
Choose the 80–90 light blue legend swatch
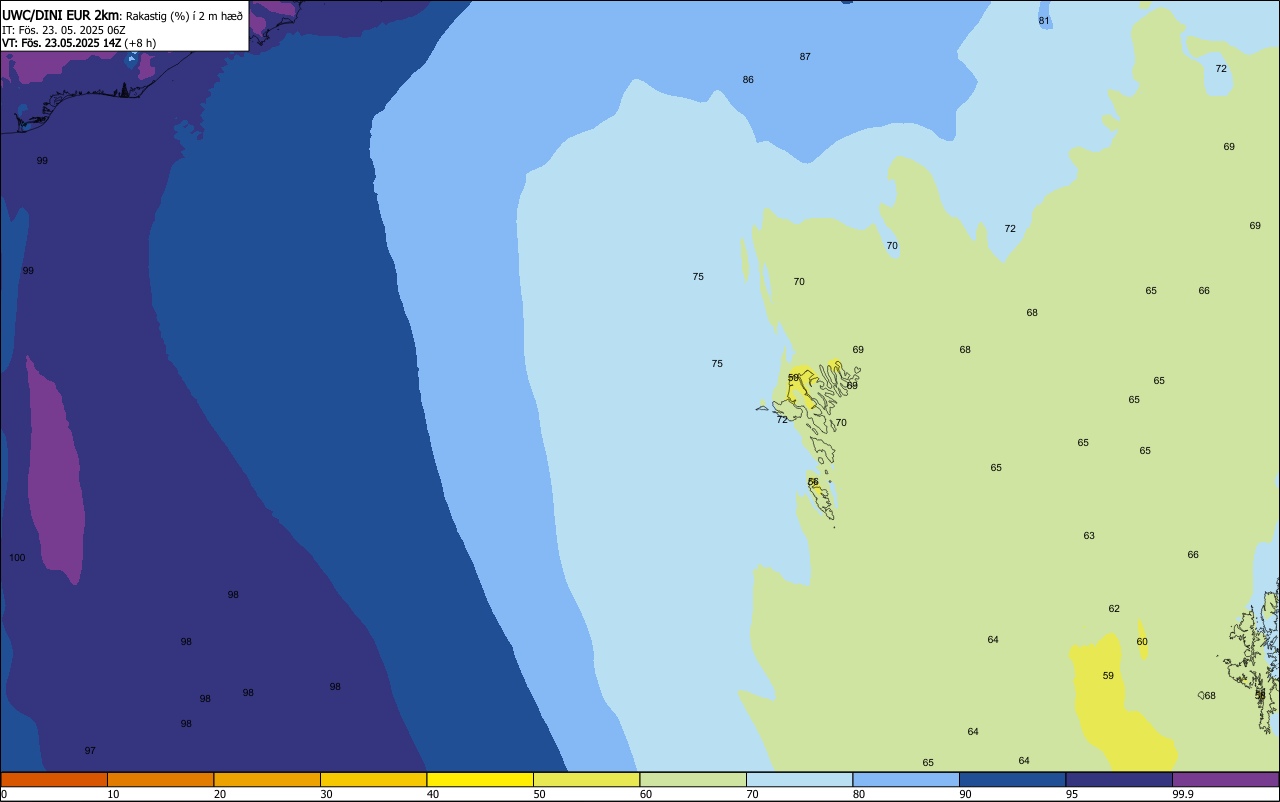[906, 779]
